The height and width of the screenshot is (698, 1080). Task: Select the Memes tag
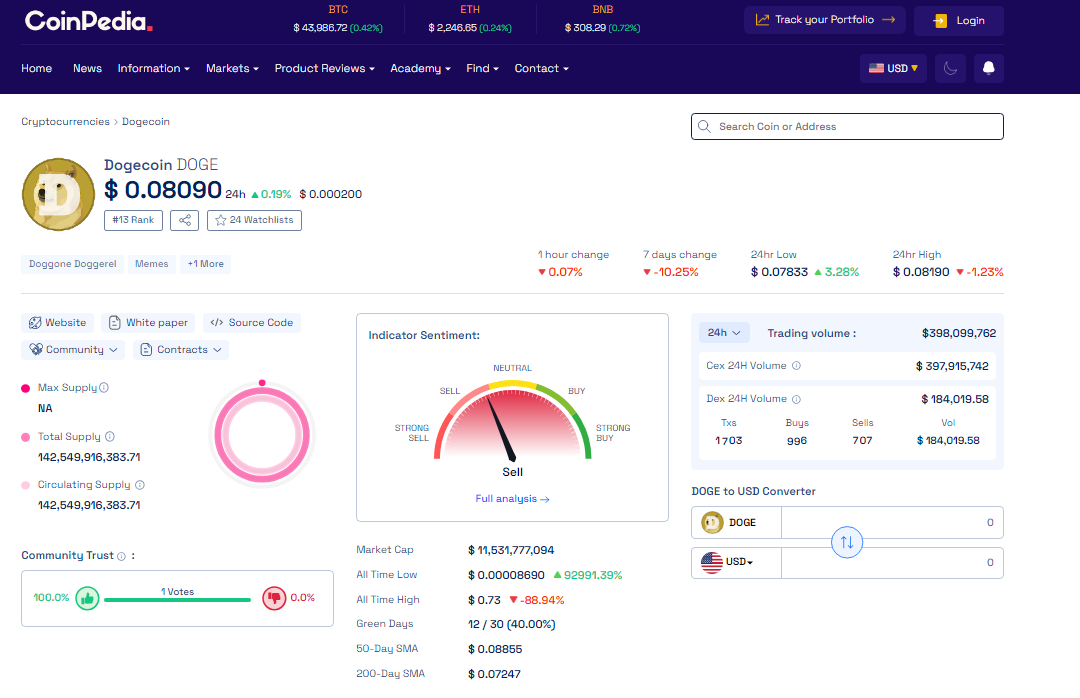152,264
